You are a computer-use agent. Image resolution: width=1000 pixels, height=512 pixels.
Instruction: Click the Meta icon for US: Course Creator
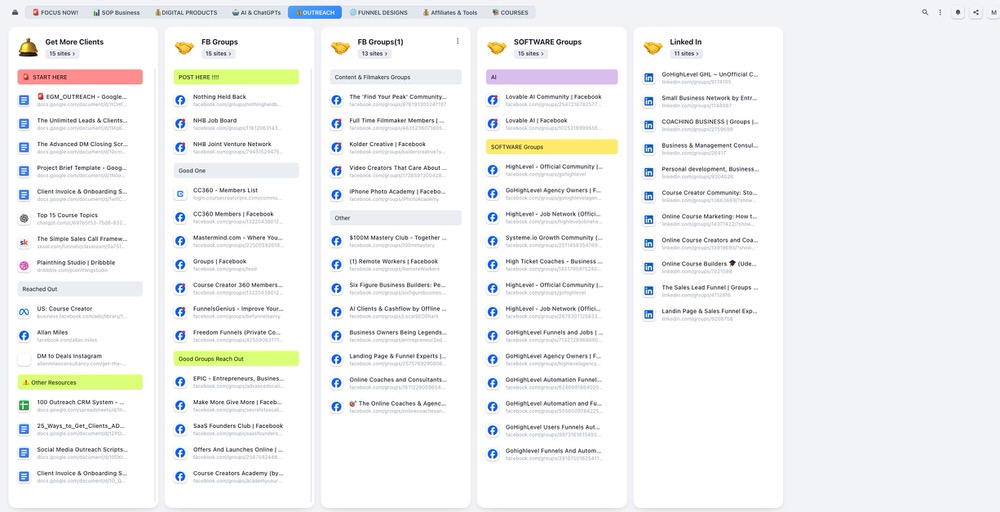pyautogui.click(x=24, y=312)
